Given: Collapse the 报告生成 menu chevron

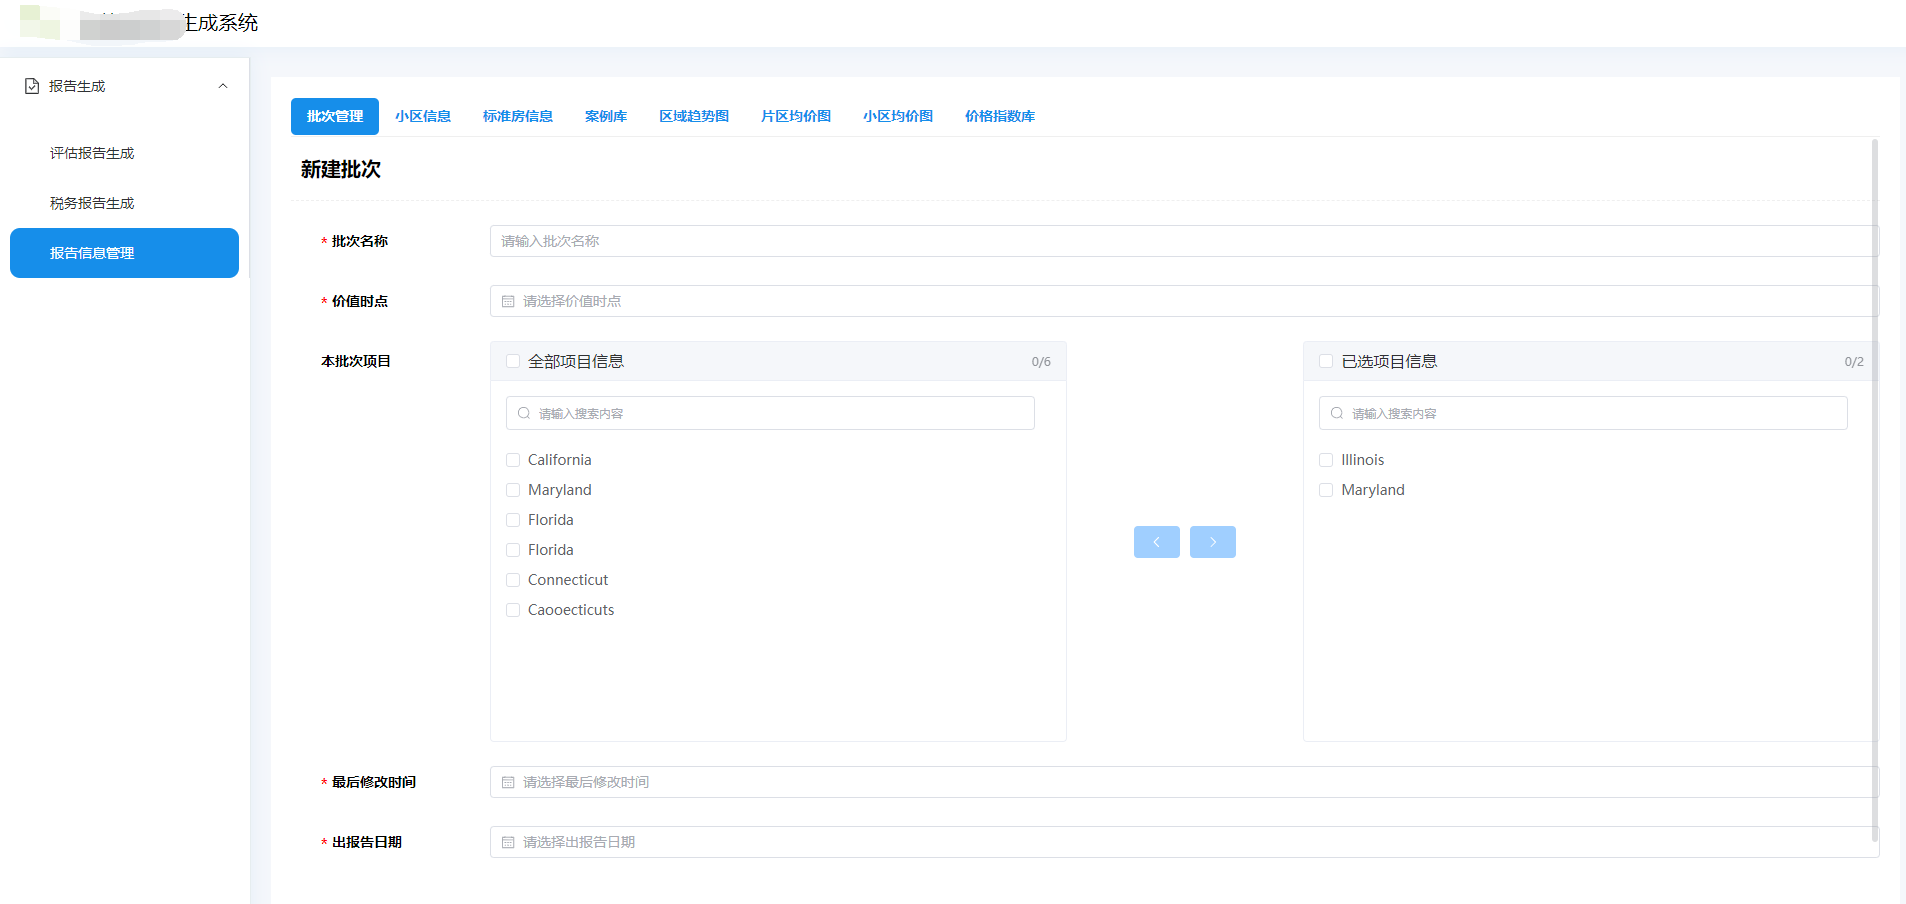Looking at the screenshot, I should pyautogui.click(x=223, y=86).
